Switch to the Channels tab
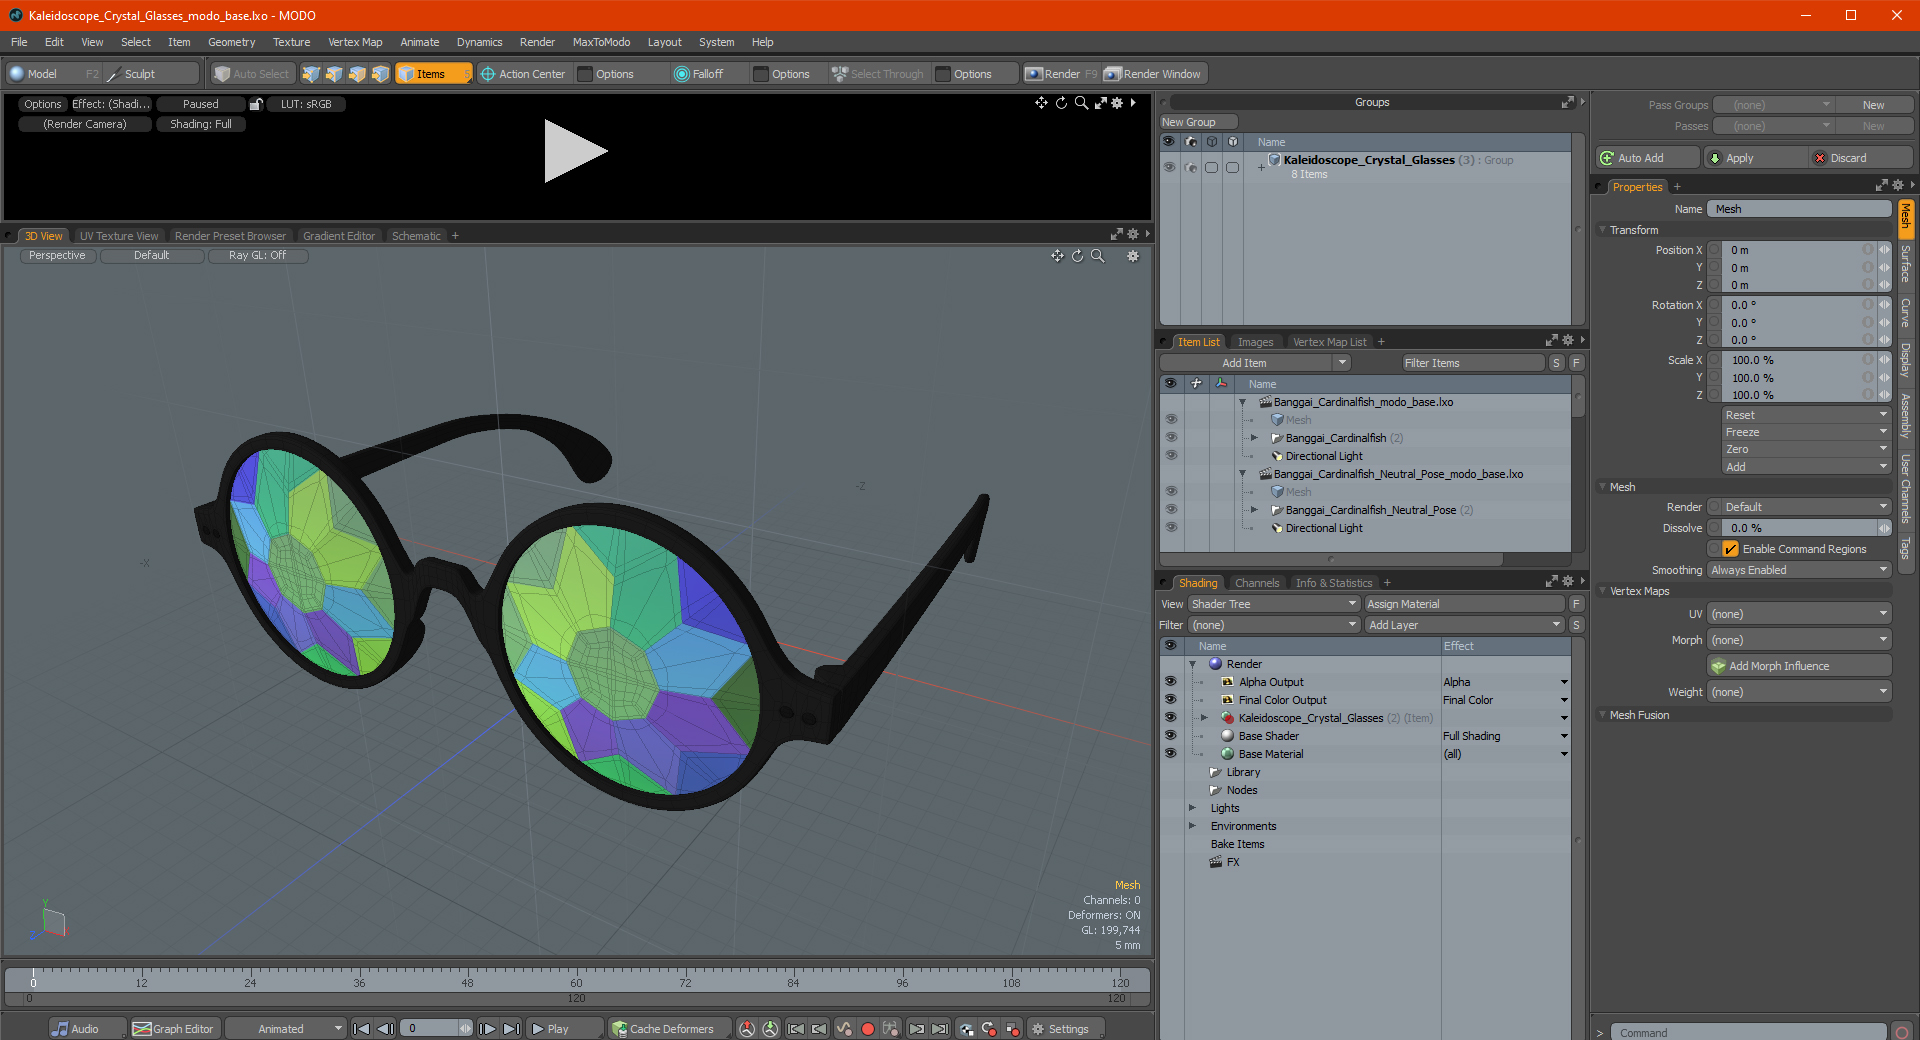 pos(1257,583)
